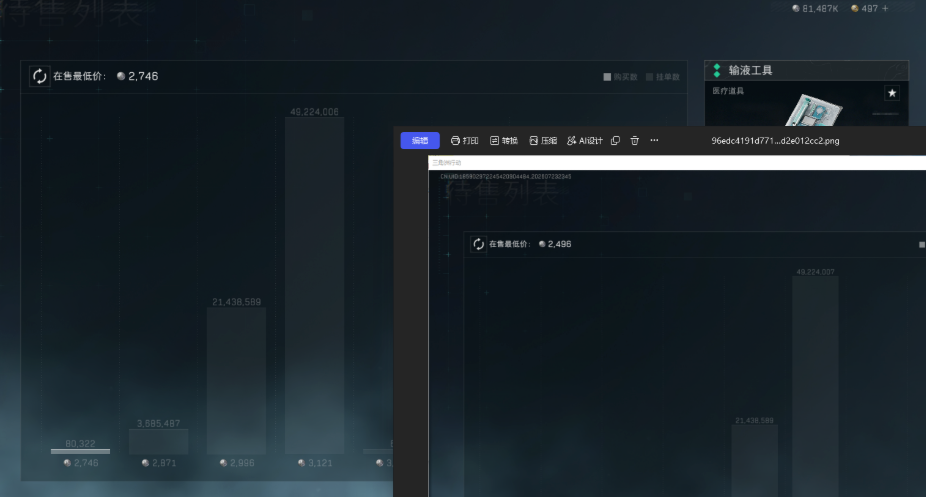Click the 497 gold coin balance
This screenshot has height=497, width=926.
click(865, 8)
